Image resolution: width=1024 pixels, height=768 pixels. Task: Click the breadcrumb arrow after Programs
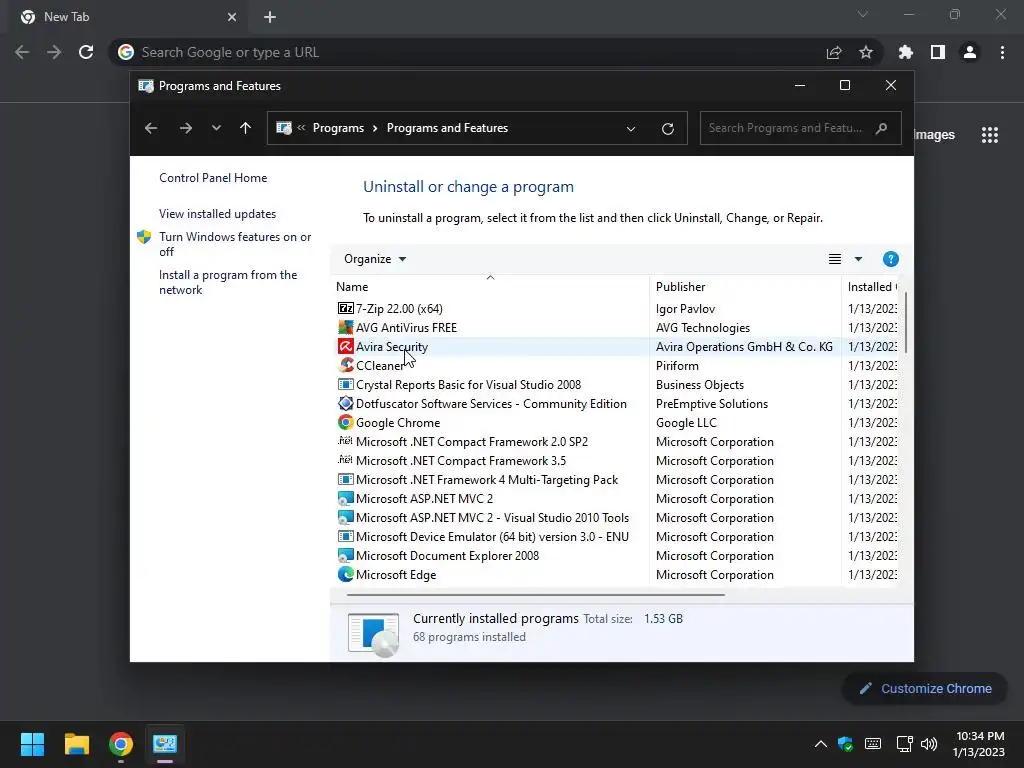[375, 128]
